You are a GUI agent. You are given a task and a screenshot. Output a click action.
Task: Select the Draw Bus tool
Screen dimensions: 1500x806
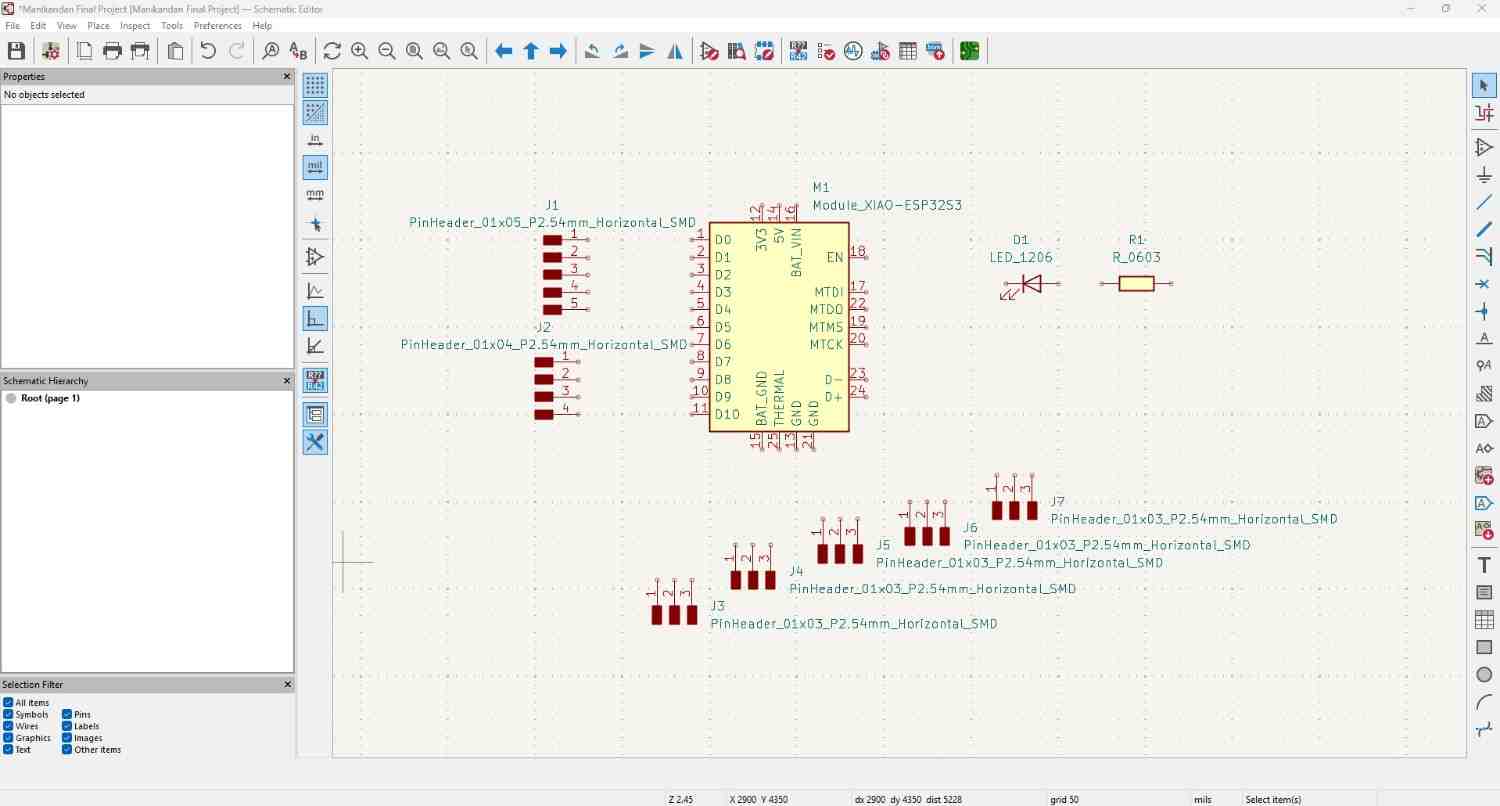pos(1484,229)
